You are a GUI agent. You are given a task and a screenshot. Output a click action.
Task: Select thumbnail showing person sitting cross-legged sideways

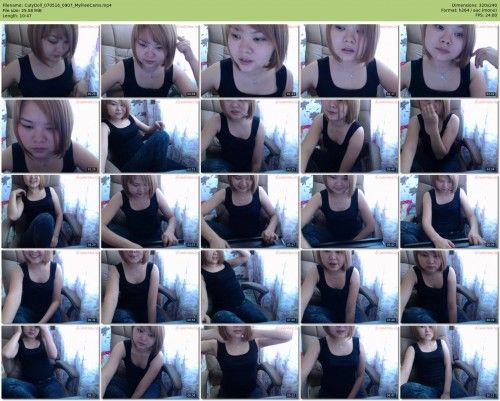pyautogui.click(x=150, y=136)
